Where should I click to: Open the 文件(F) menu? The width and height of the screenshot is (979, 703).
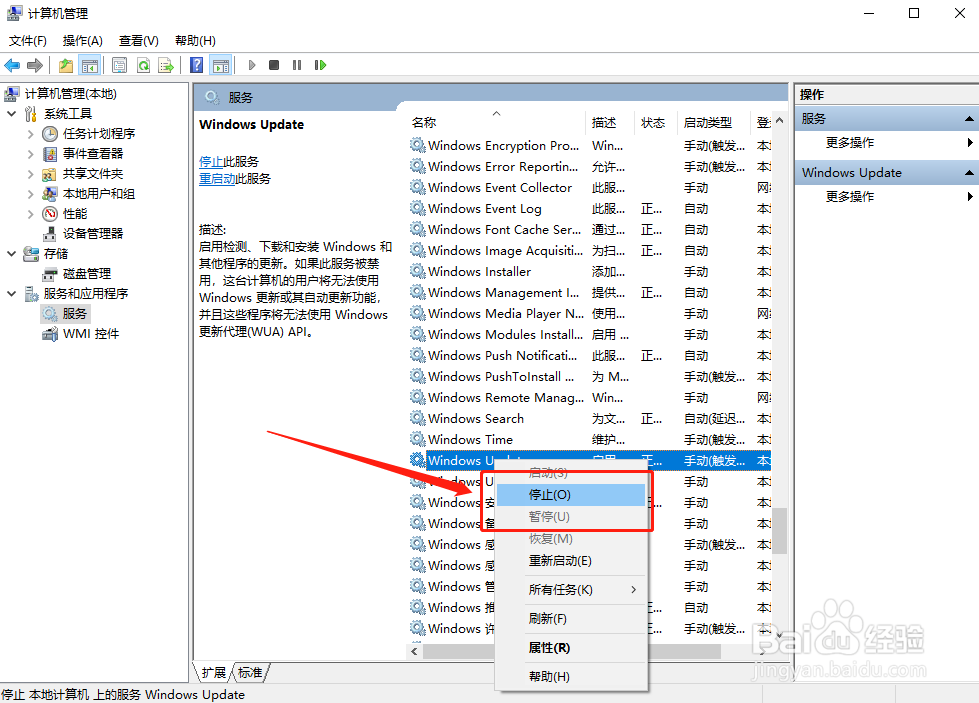coord(27,41)
